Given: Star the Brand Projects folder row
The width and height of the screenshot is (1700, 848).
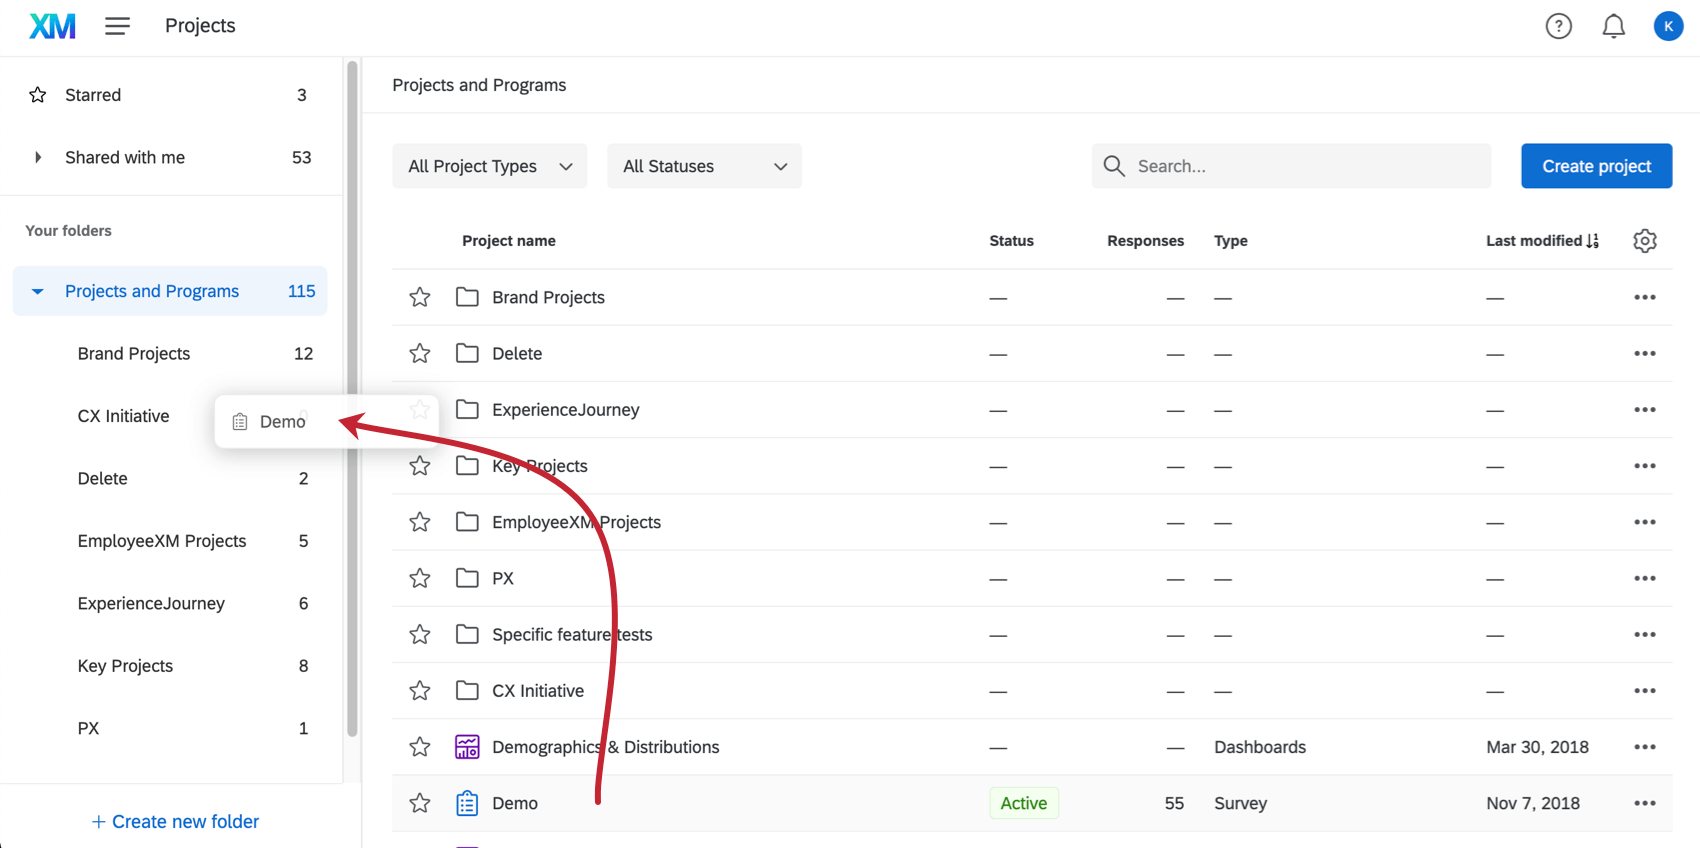Looking at the screenshot, I should pyautogui.click(x=420, y=297).
